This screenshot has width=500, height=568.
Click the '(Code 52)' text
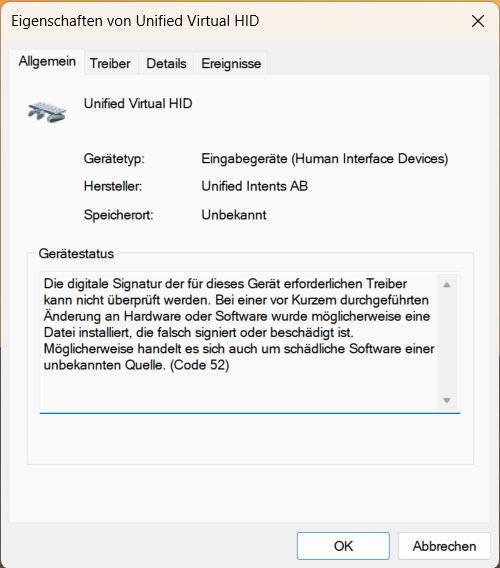coord(200,365)
